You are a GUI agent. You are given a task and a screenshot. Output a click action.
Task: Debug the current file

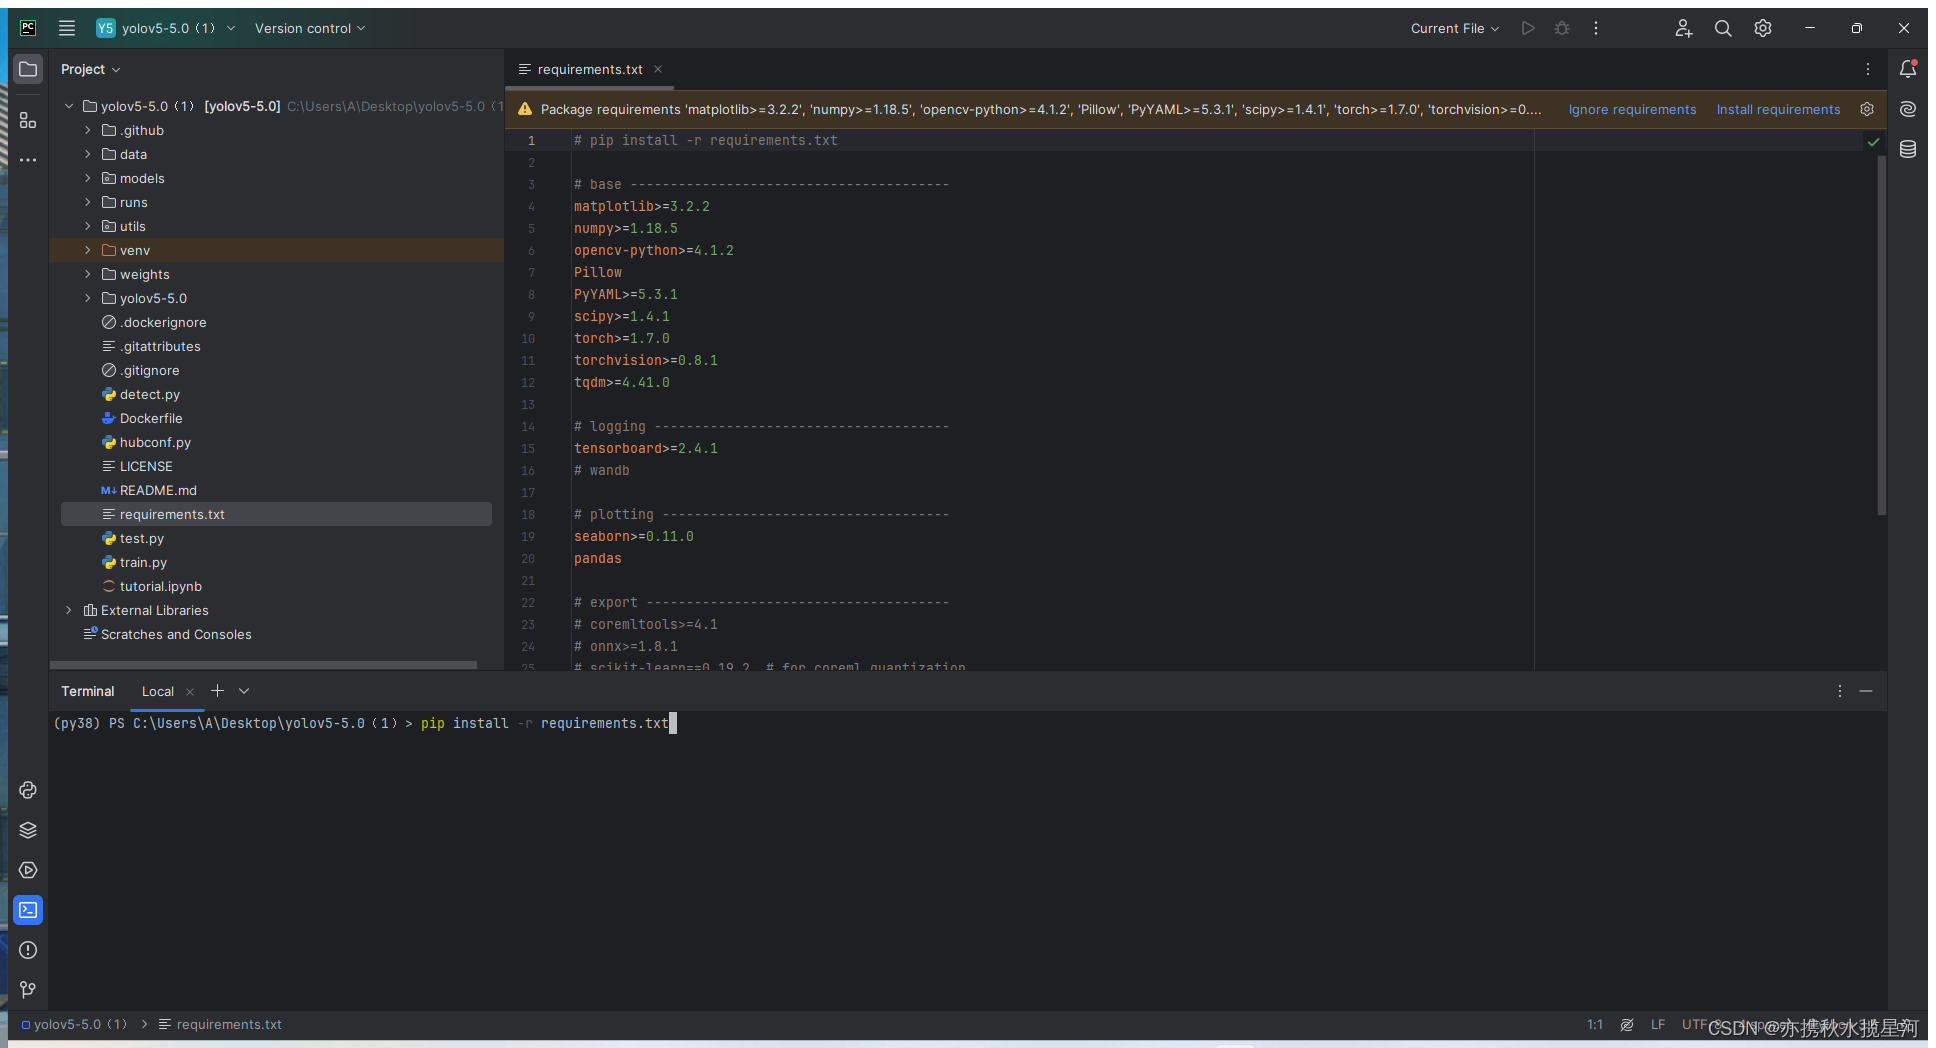(1562, 28)
